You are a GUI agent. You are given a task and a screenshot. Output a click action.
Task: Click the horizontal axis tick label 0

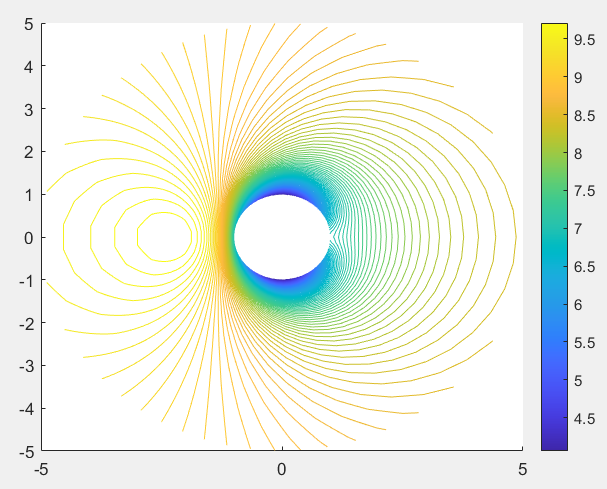pyautogui.click(x=282, y=468)
